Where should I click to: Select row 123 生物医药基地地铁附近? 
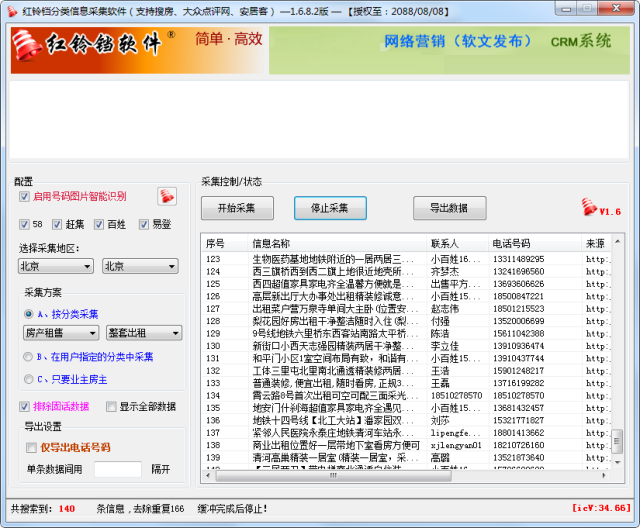[x=333, y=259]
